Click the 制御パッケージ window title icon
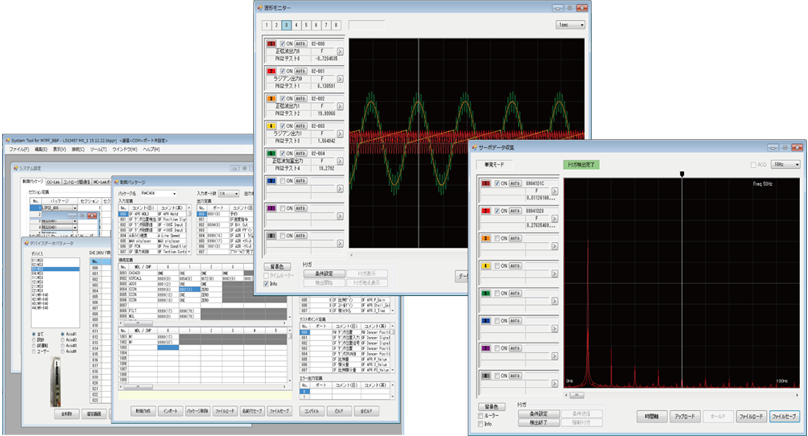Viewport: 808px width, 436px height. coord(116,182)
